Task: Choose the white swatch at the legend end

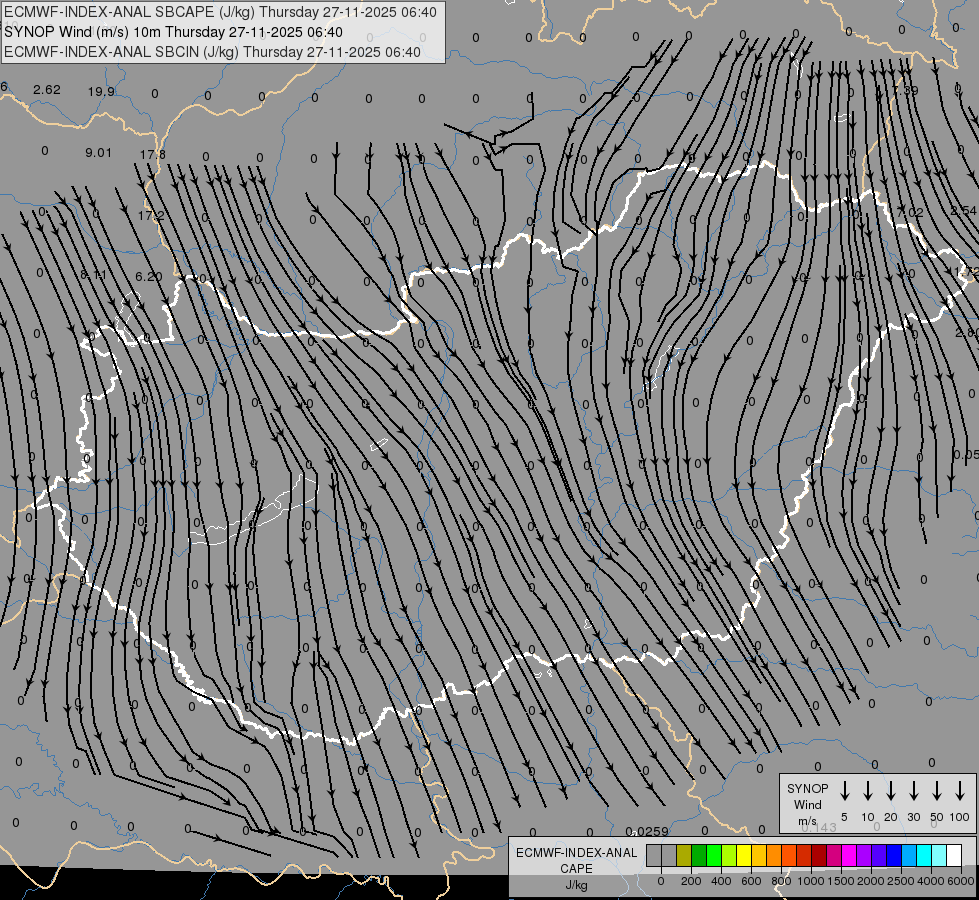Action: pos(953,855)
